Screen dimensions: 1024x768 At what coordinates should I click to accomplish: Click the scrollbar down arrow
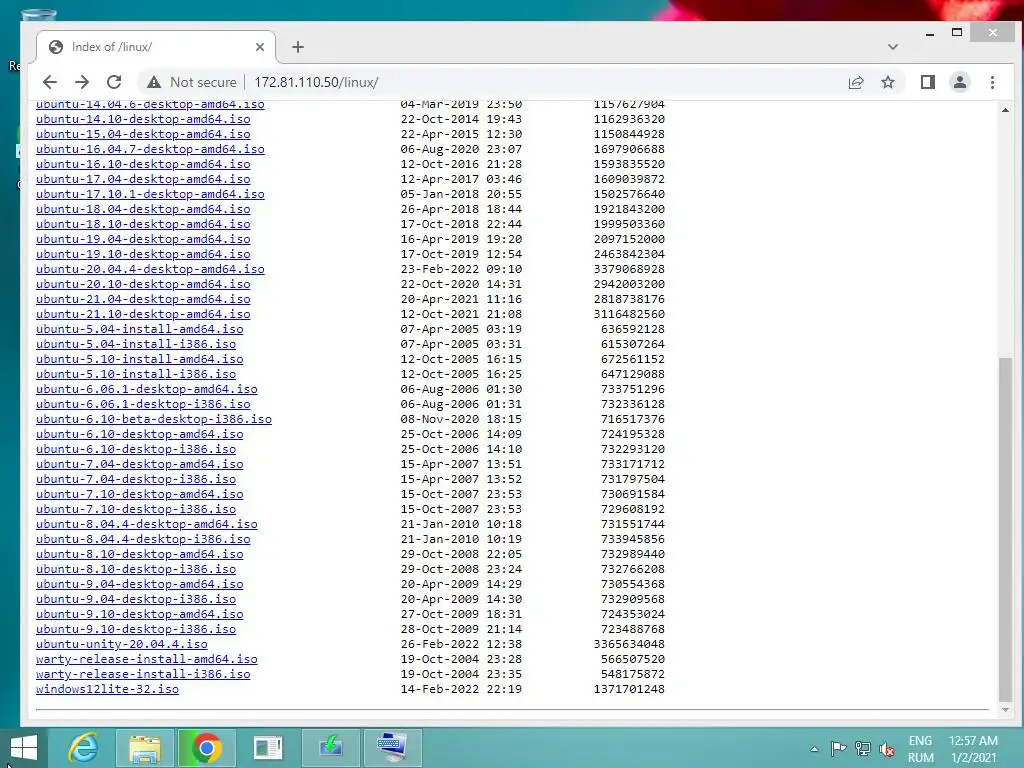1005,709
